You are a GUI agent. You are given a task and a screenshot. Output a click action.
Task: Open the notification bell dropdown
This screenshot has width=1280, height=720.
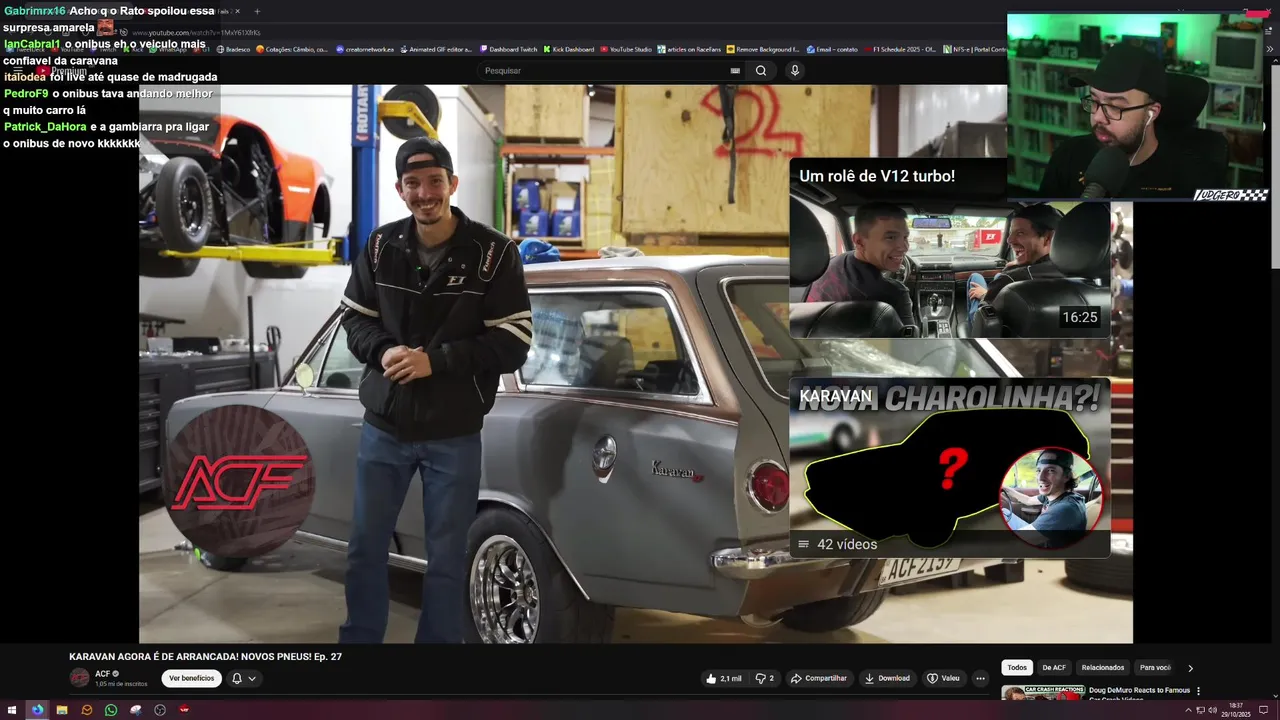[x=244, y=678]
